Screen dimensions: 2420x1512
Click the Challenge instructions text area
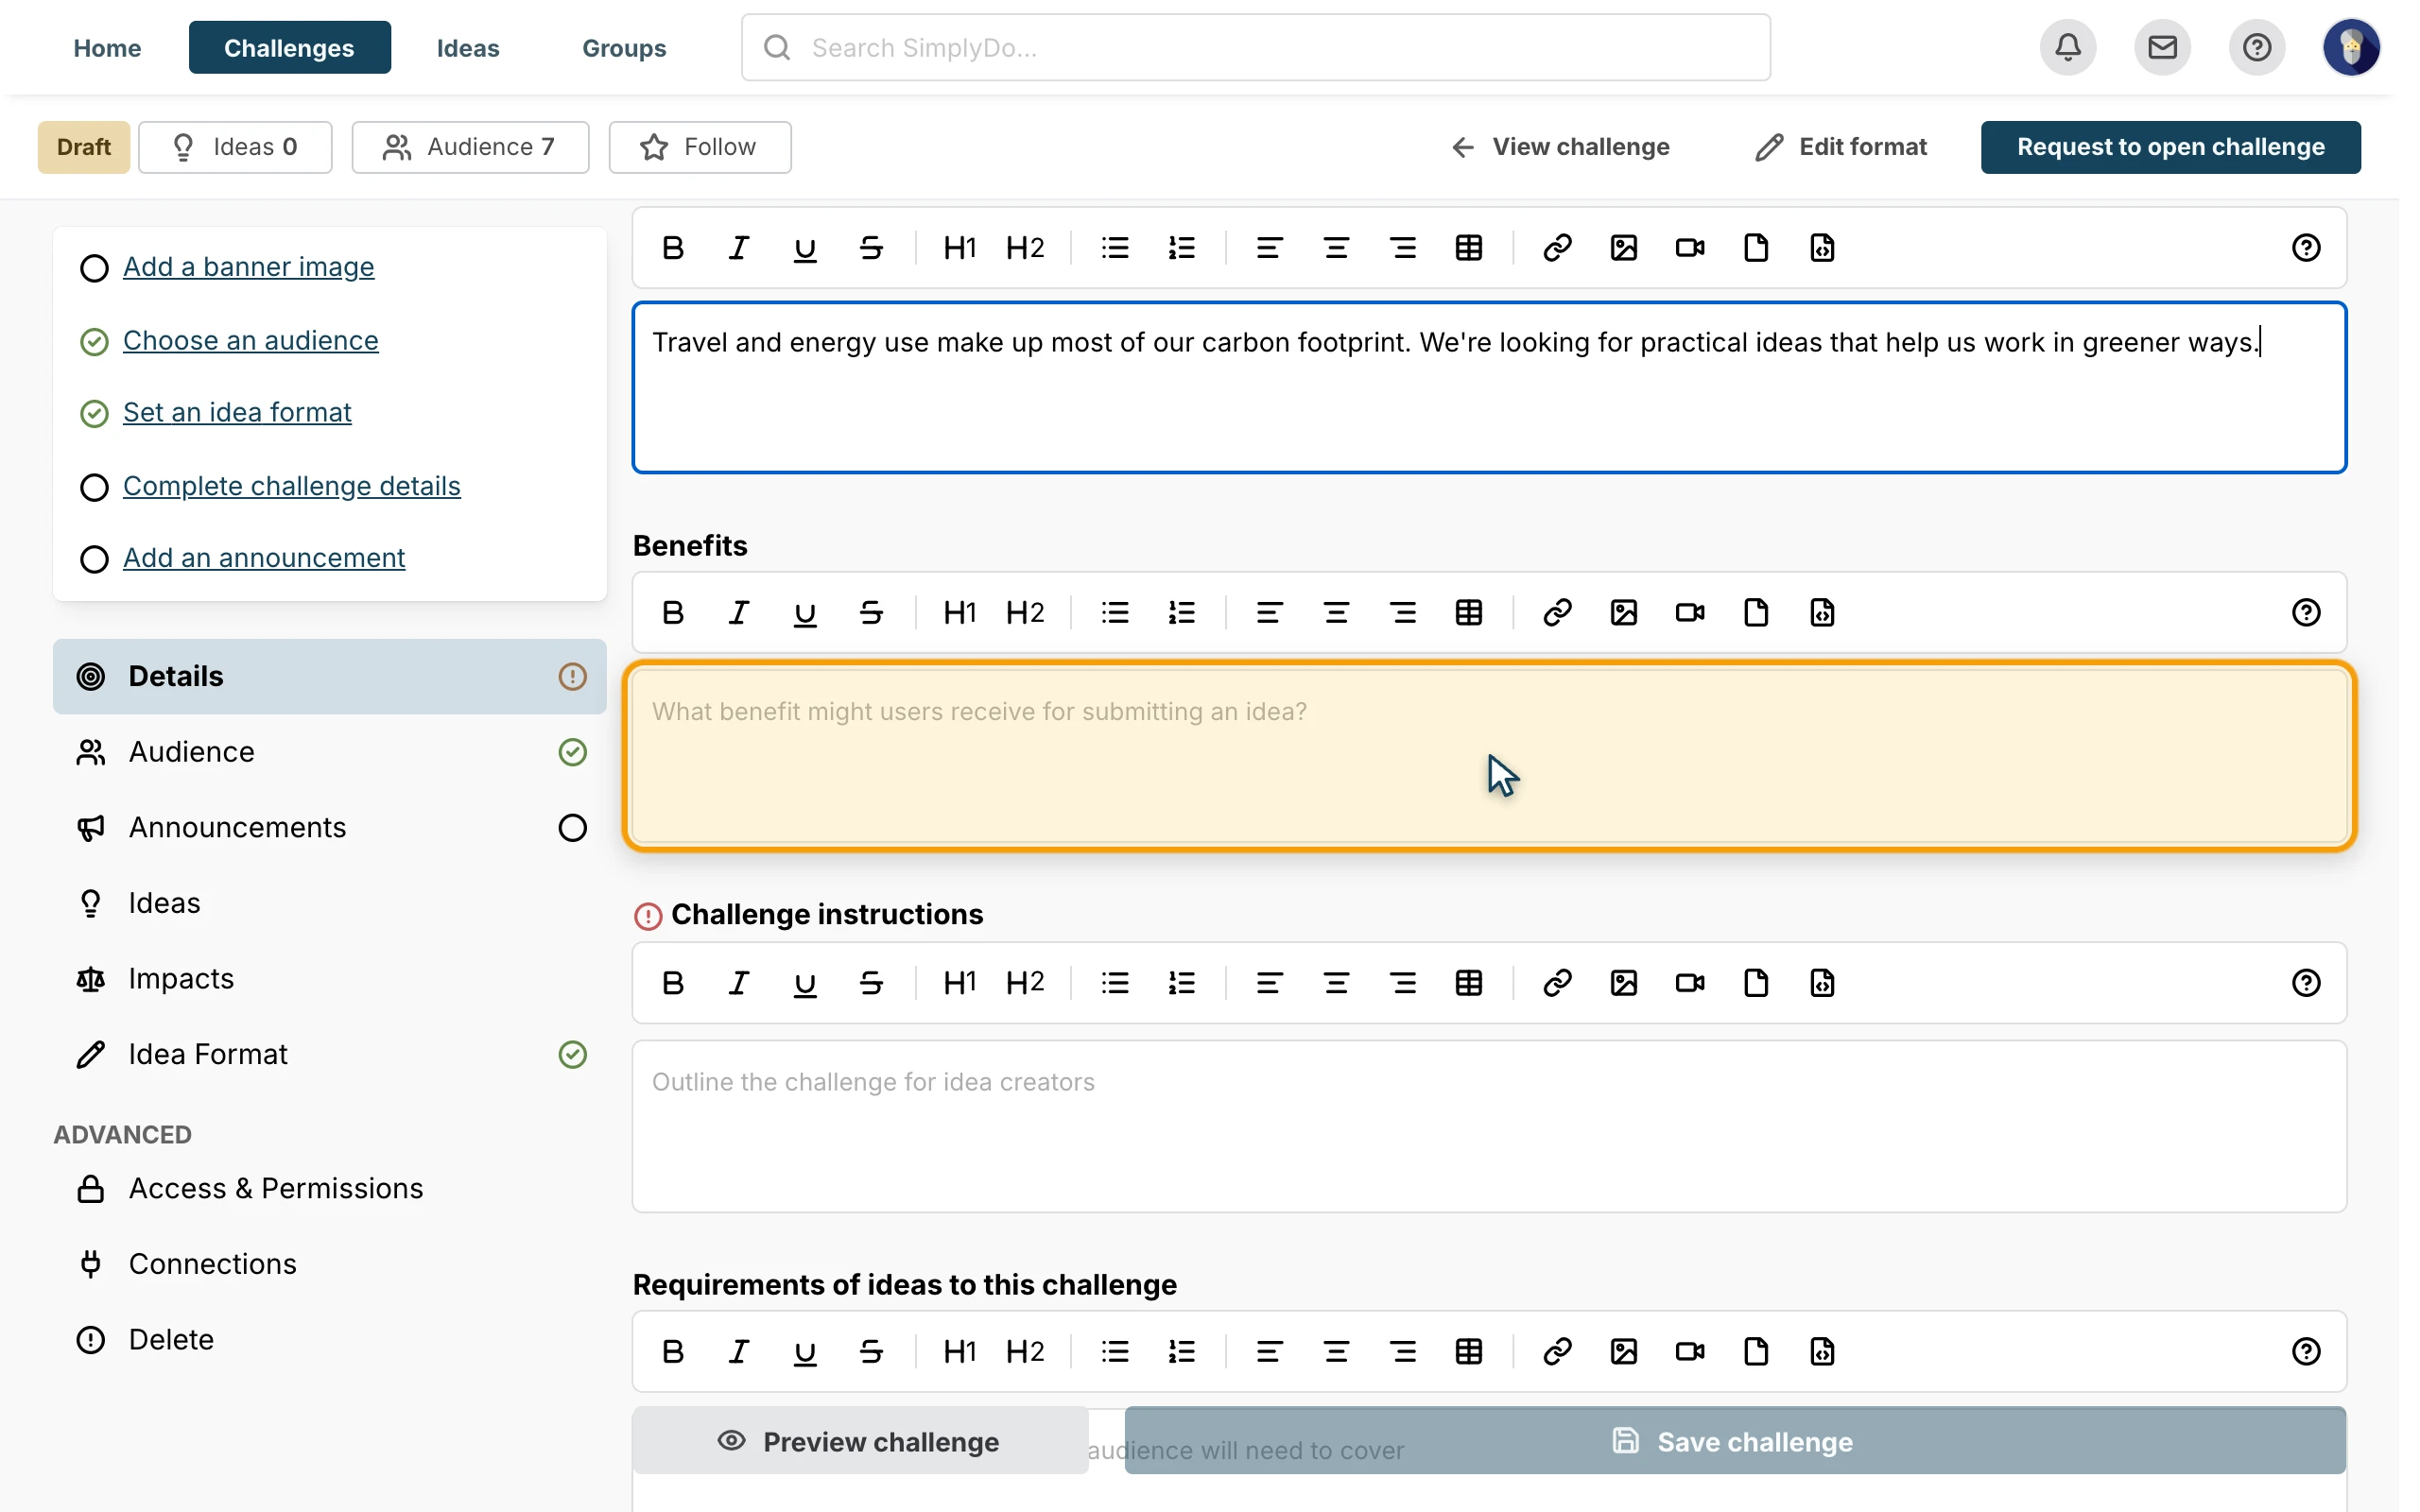tap(1490, 1127)
